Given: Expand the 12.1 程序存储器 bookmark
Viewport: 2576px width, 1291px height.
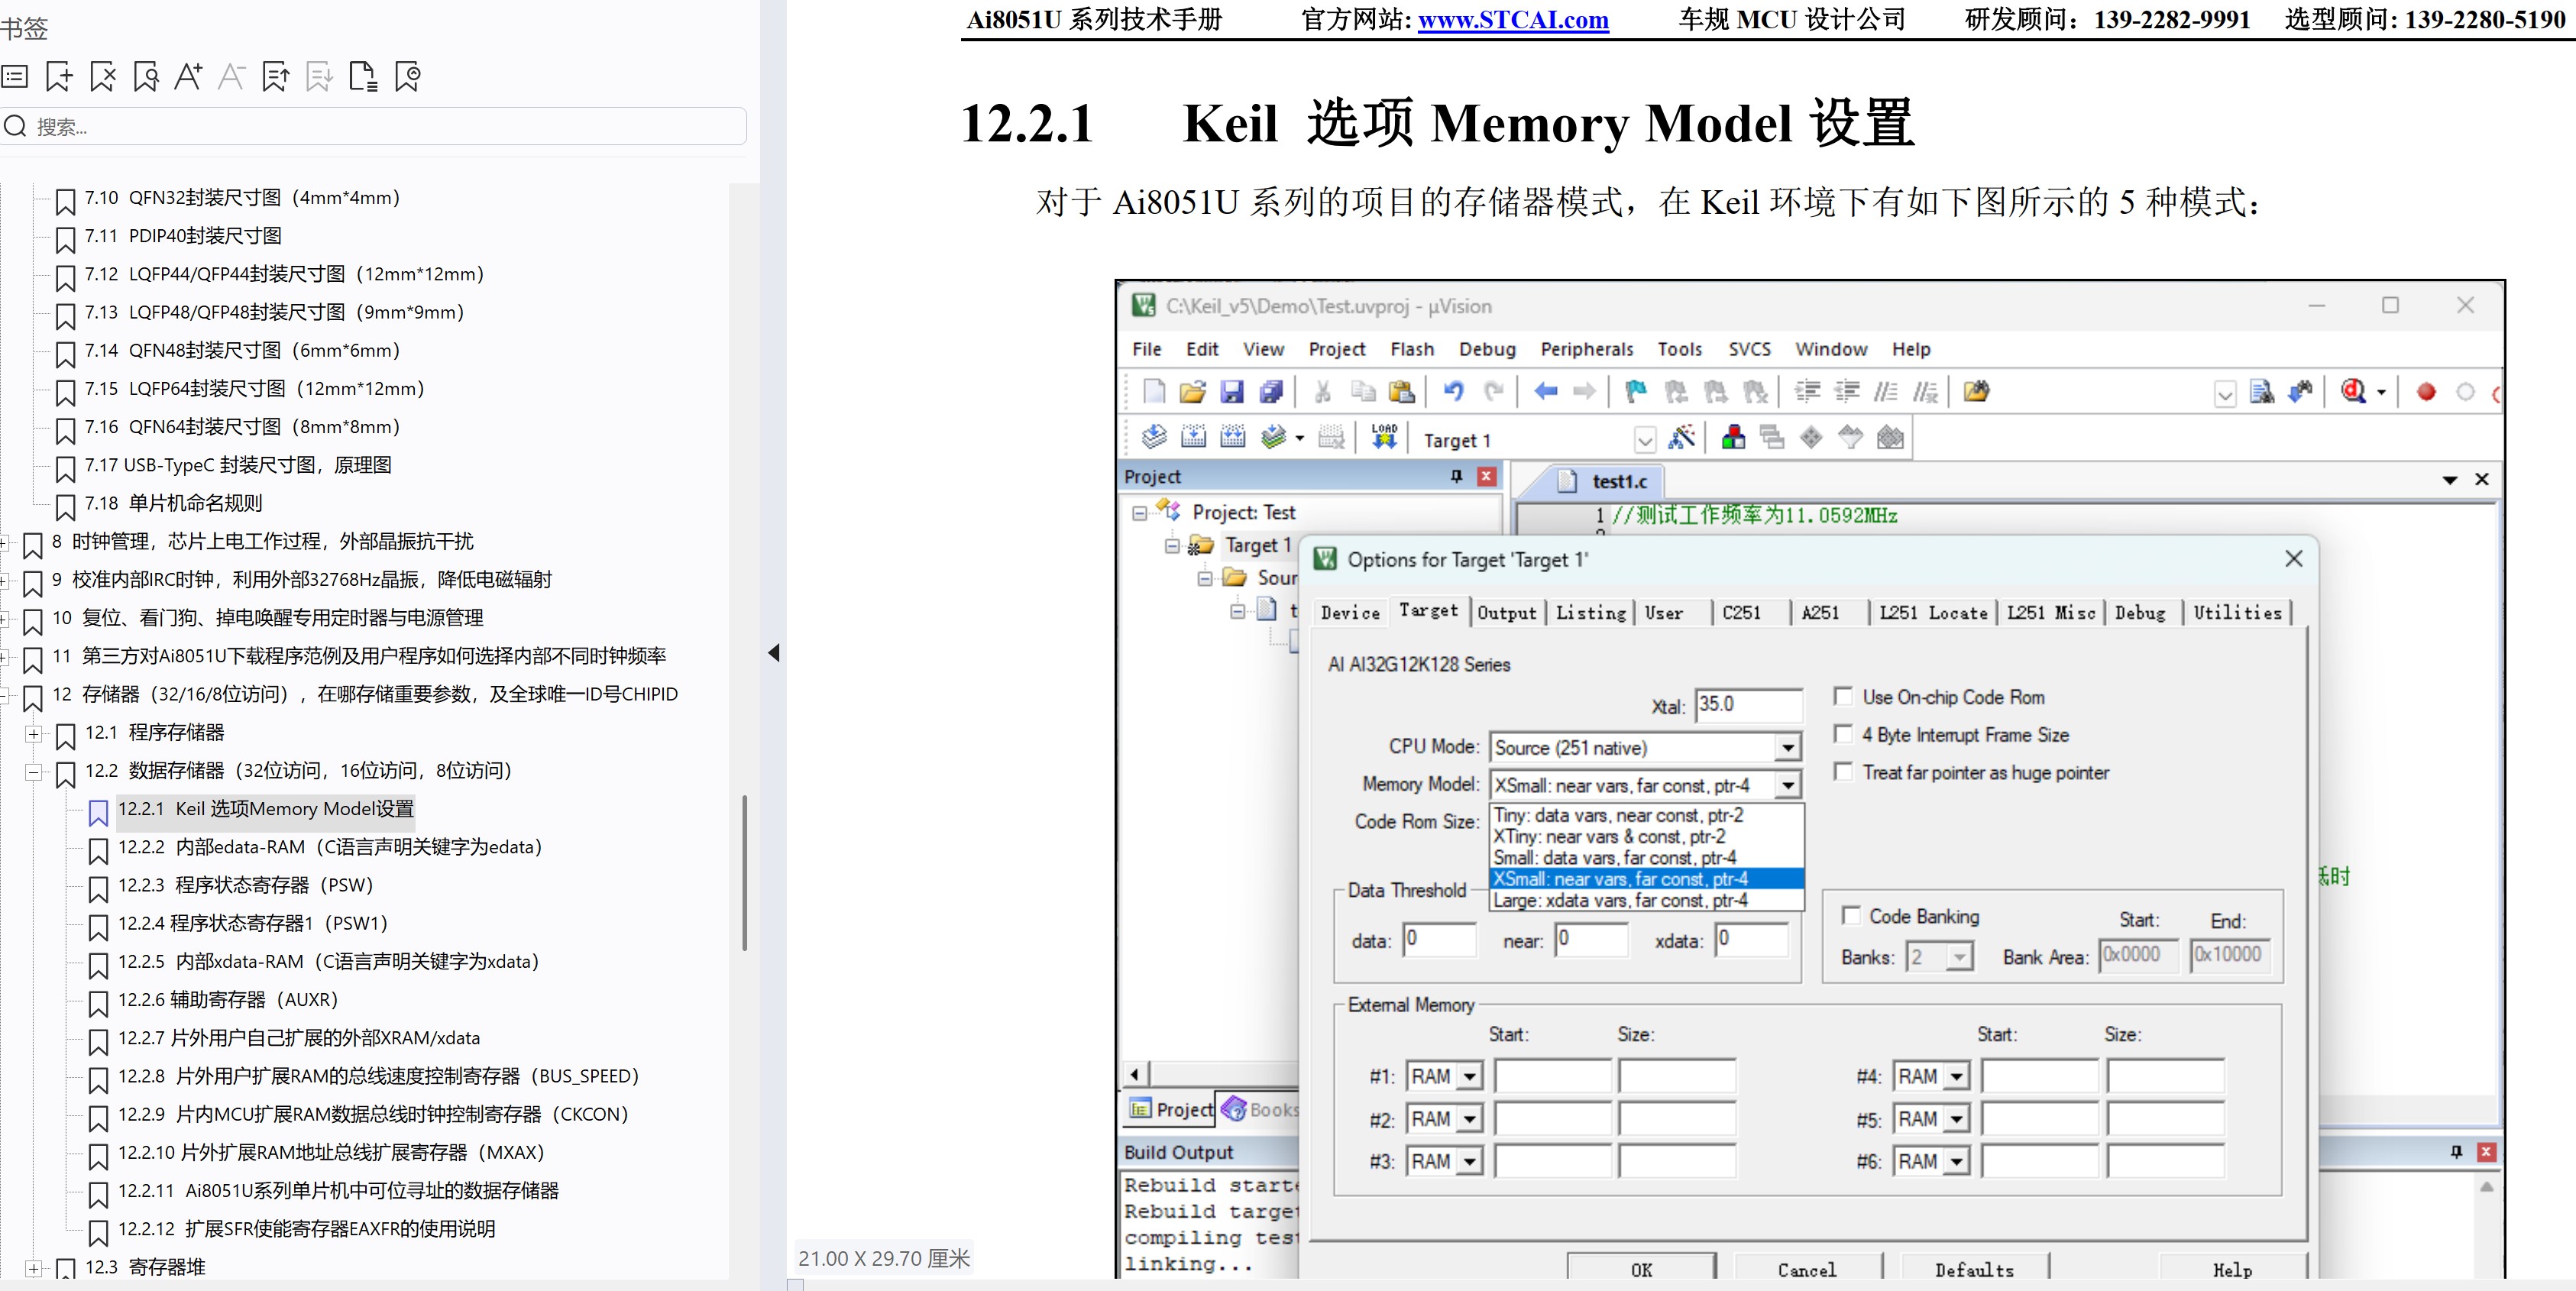Looking at the screenshot, I should 34,733.
